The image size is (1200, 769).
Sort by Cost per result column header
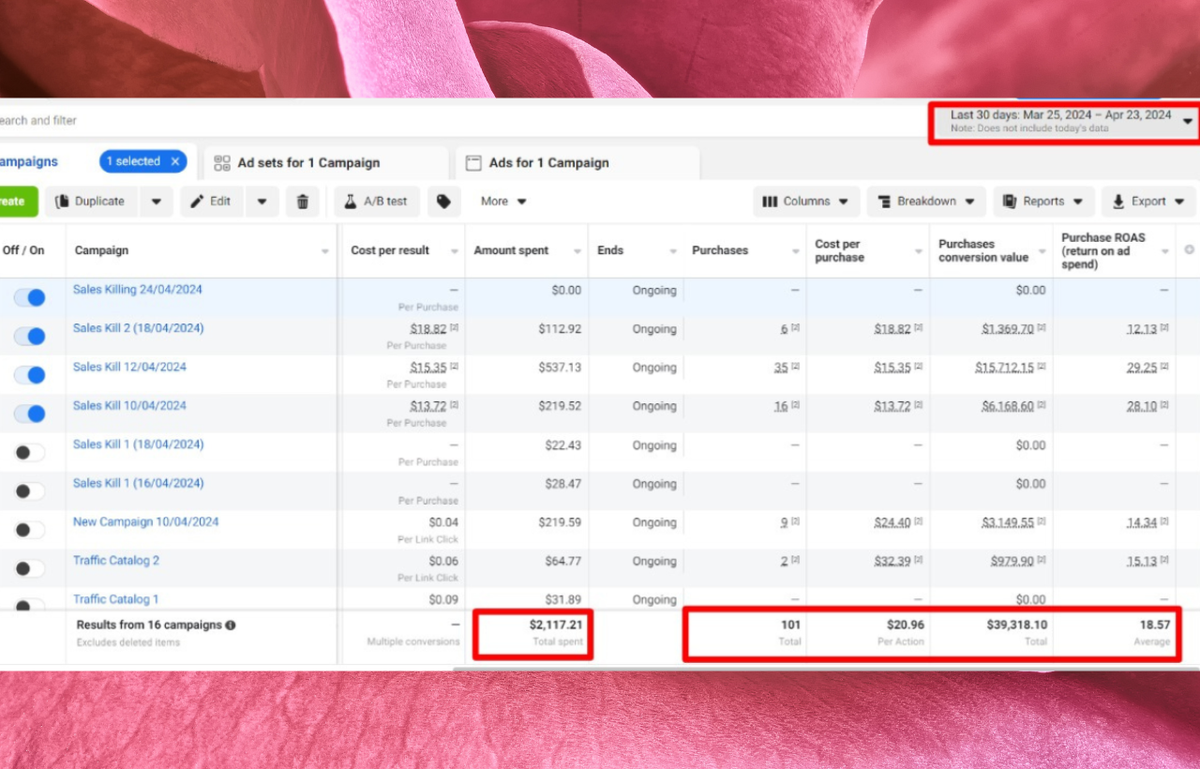click(404, 251)
